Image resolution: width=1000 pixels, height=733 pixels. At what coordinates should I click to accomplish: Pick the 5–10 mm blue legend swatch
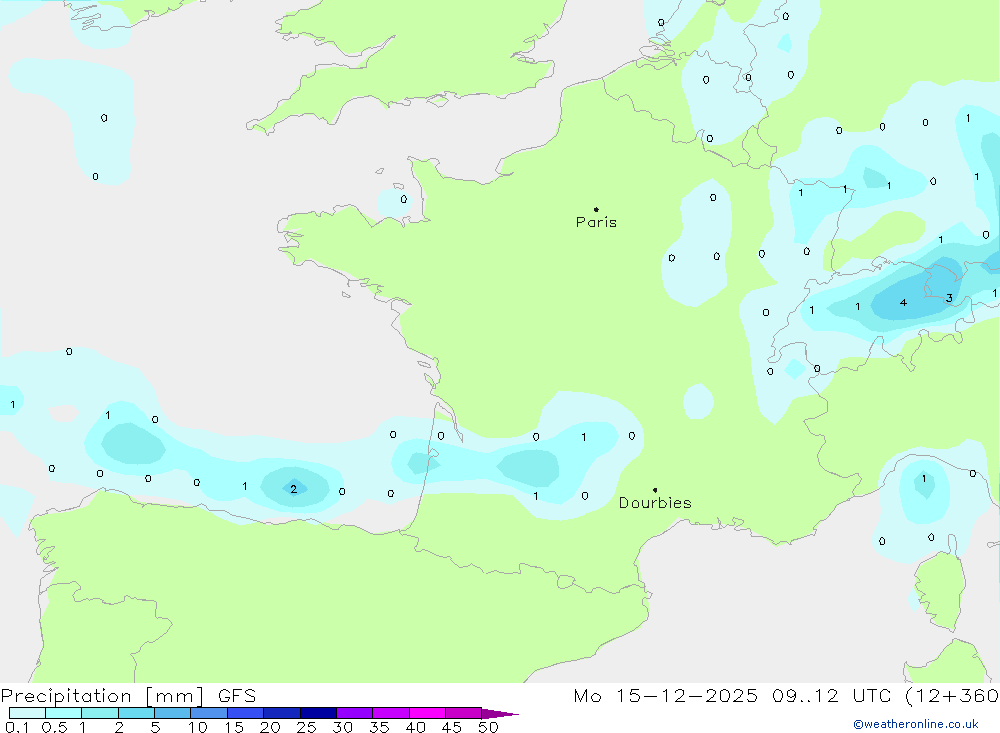pos(173,713)
